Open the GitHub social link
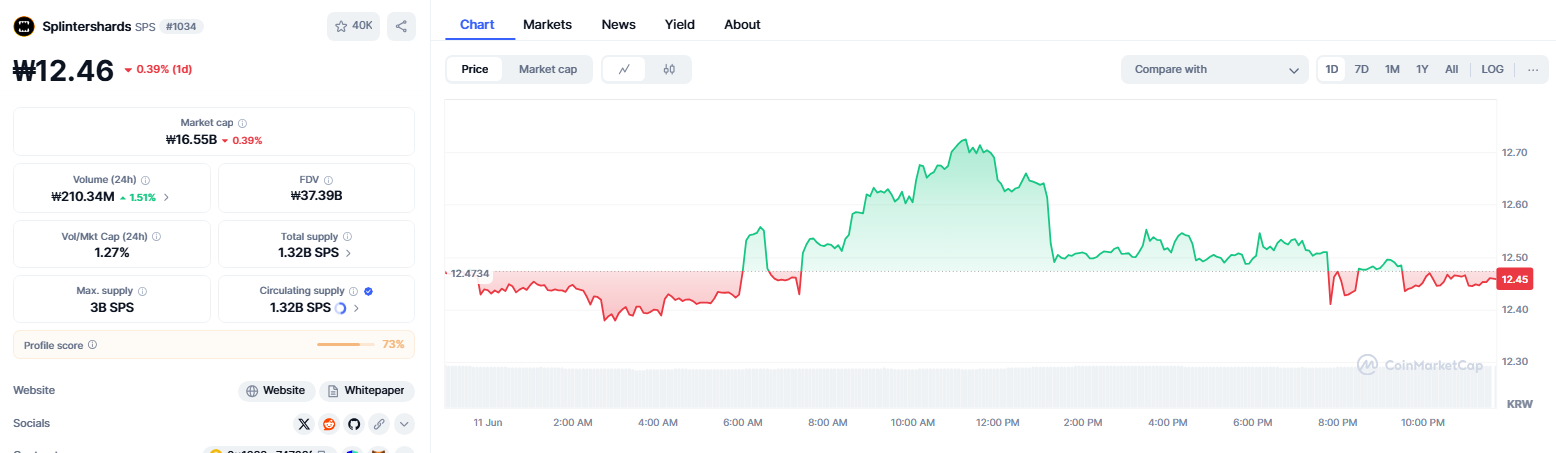This screenshot has height=453, width=1556. [354, 424]
